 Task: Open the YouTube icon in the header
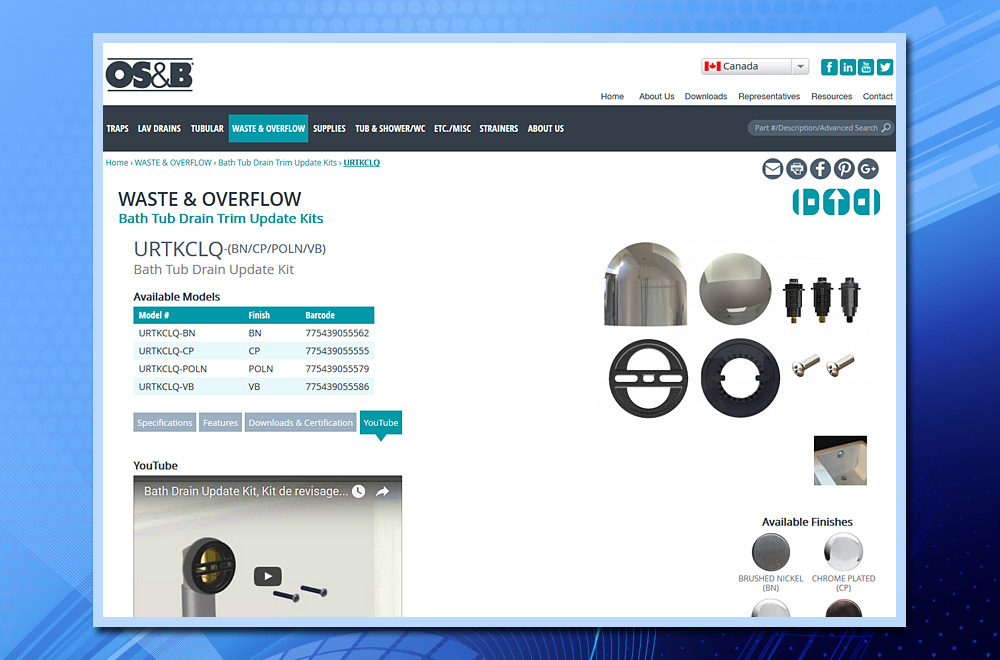(x=866, y=67)
